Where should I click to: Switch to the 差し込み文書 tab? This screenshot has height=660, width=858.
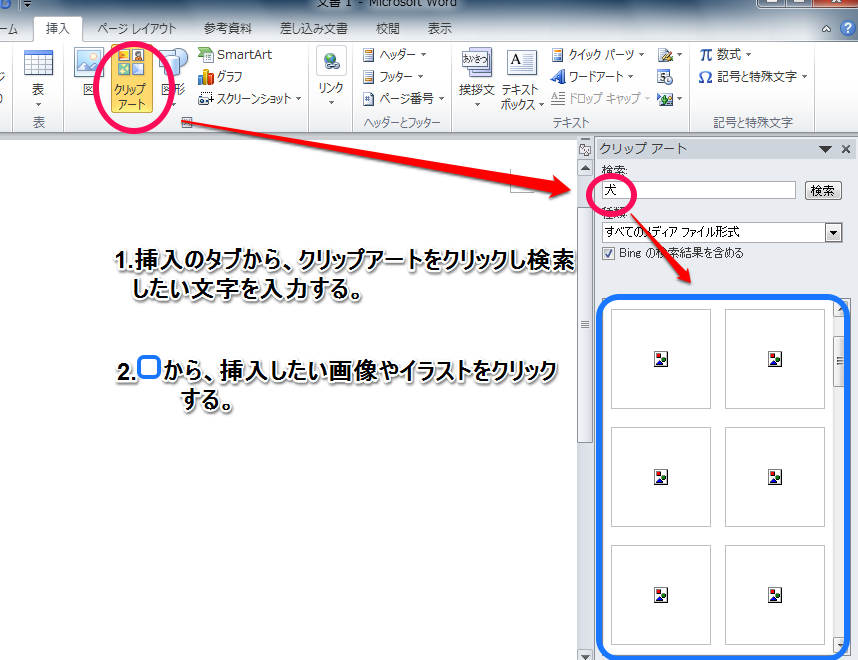(314, 28)
